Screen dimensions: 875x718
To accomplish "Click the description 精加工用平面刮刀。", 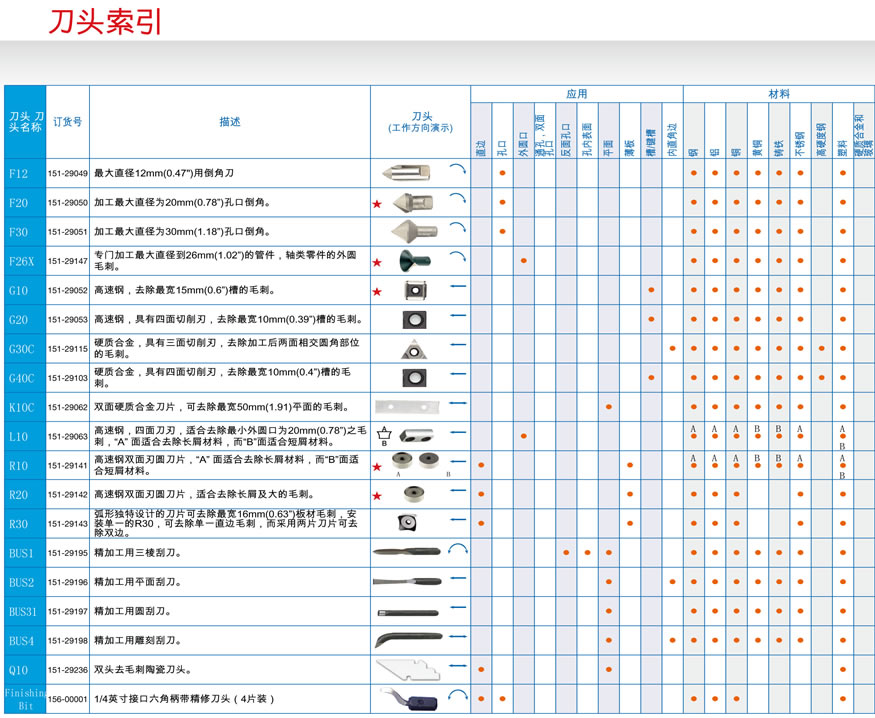I will pyautogui.click(x=138, y=582).
